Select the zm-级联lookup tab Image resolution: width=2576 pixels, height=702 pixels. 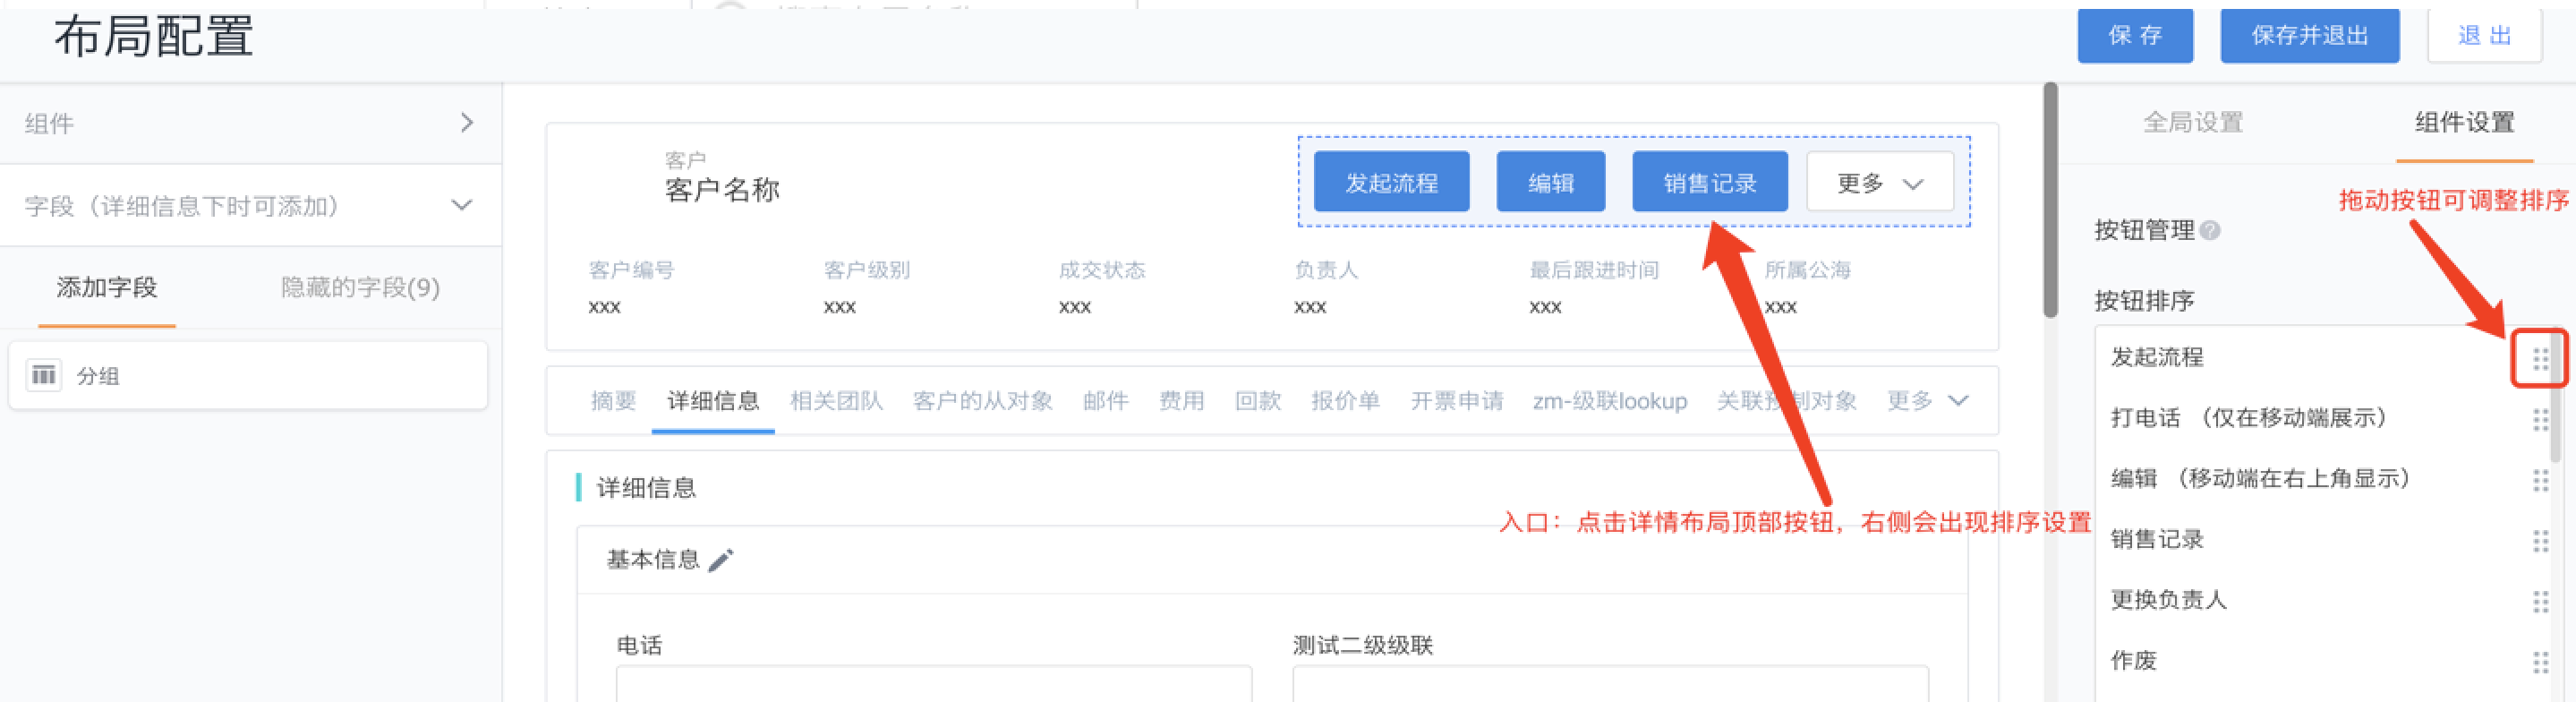tap(1609, 401)
